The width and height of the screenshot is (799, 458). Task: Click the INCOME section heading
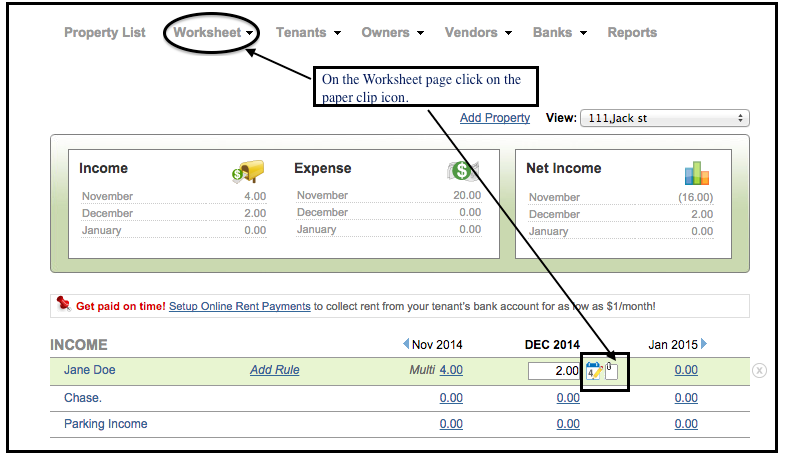78,345
